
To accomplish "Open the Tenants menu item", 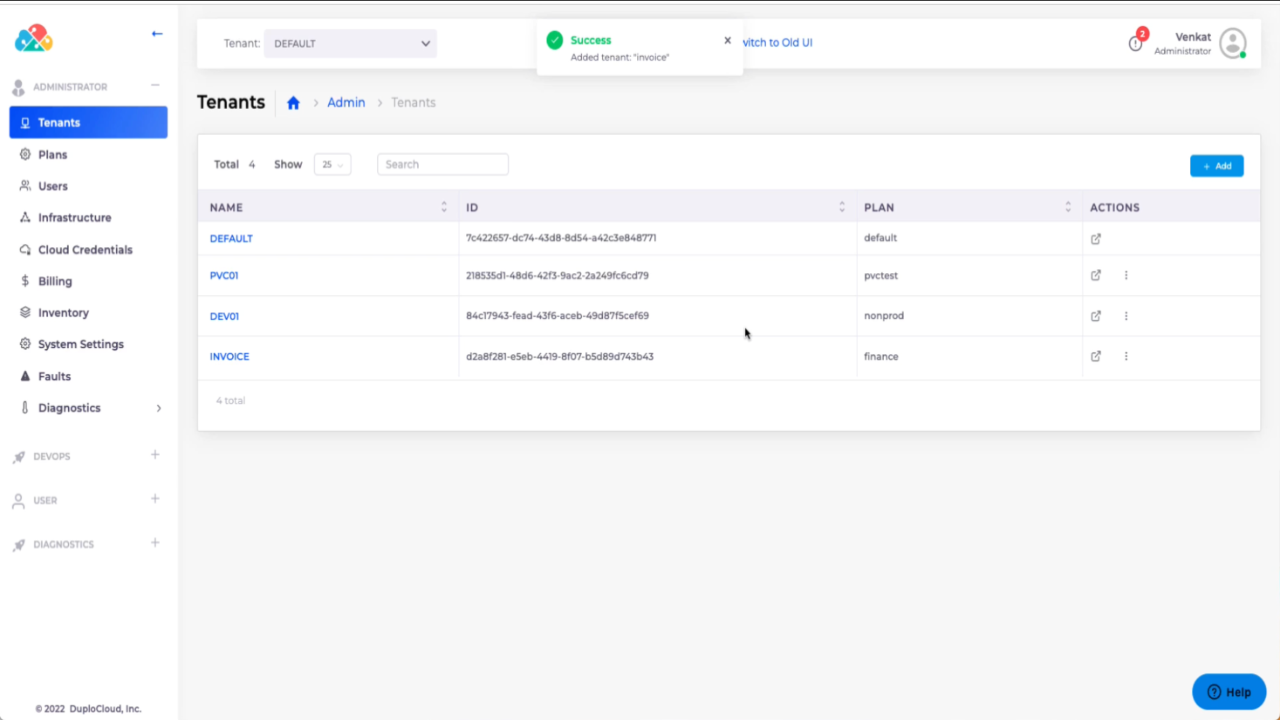I will pos(88,122).
